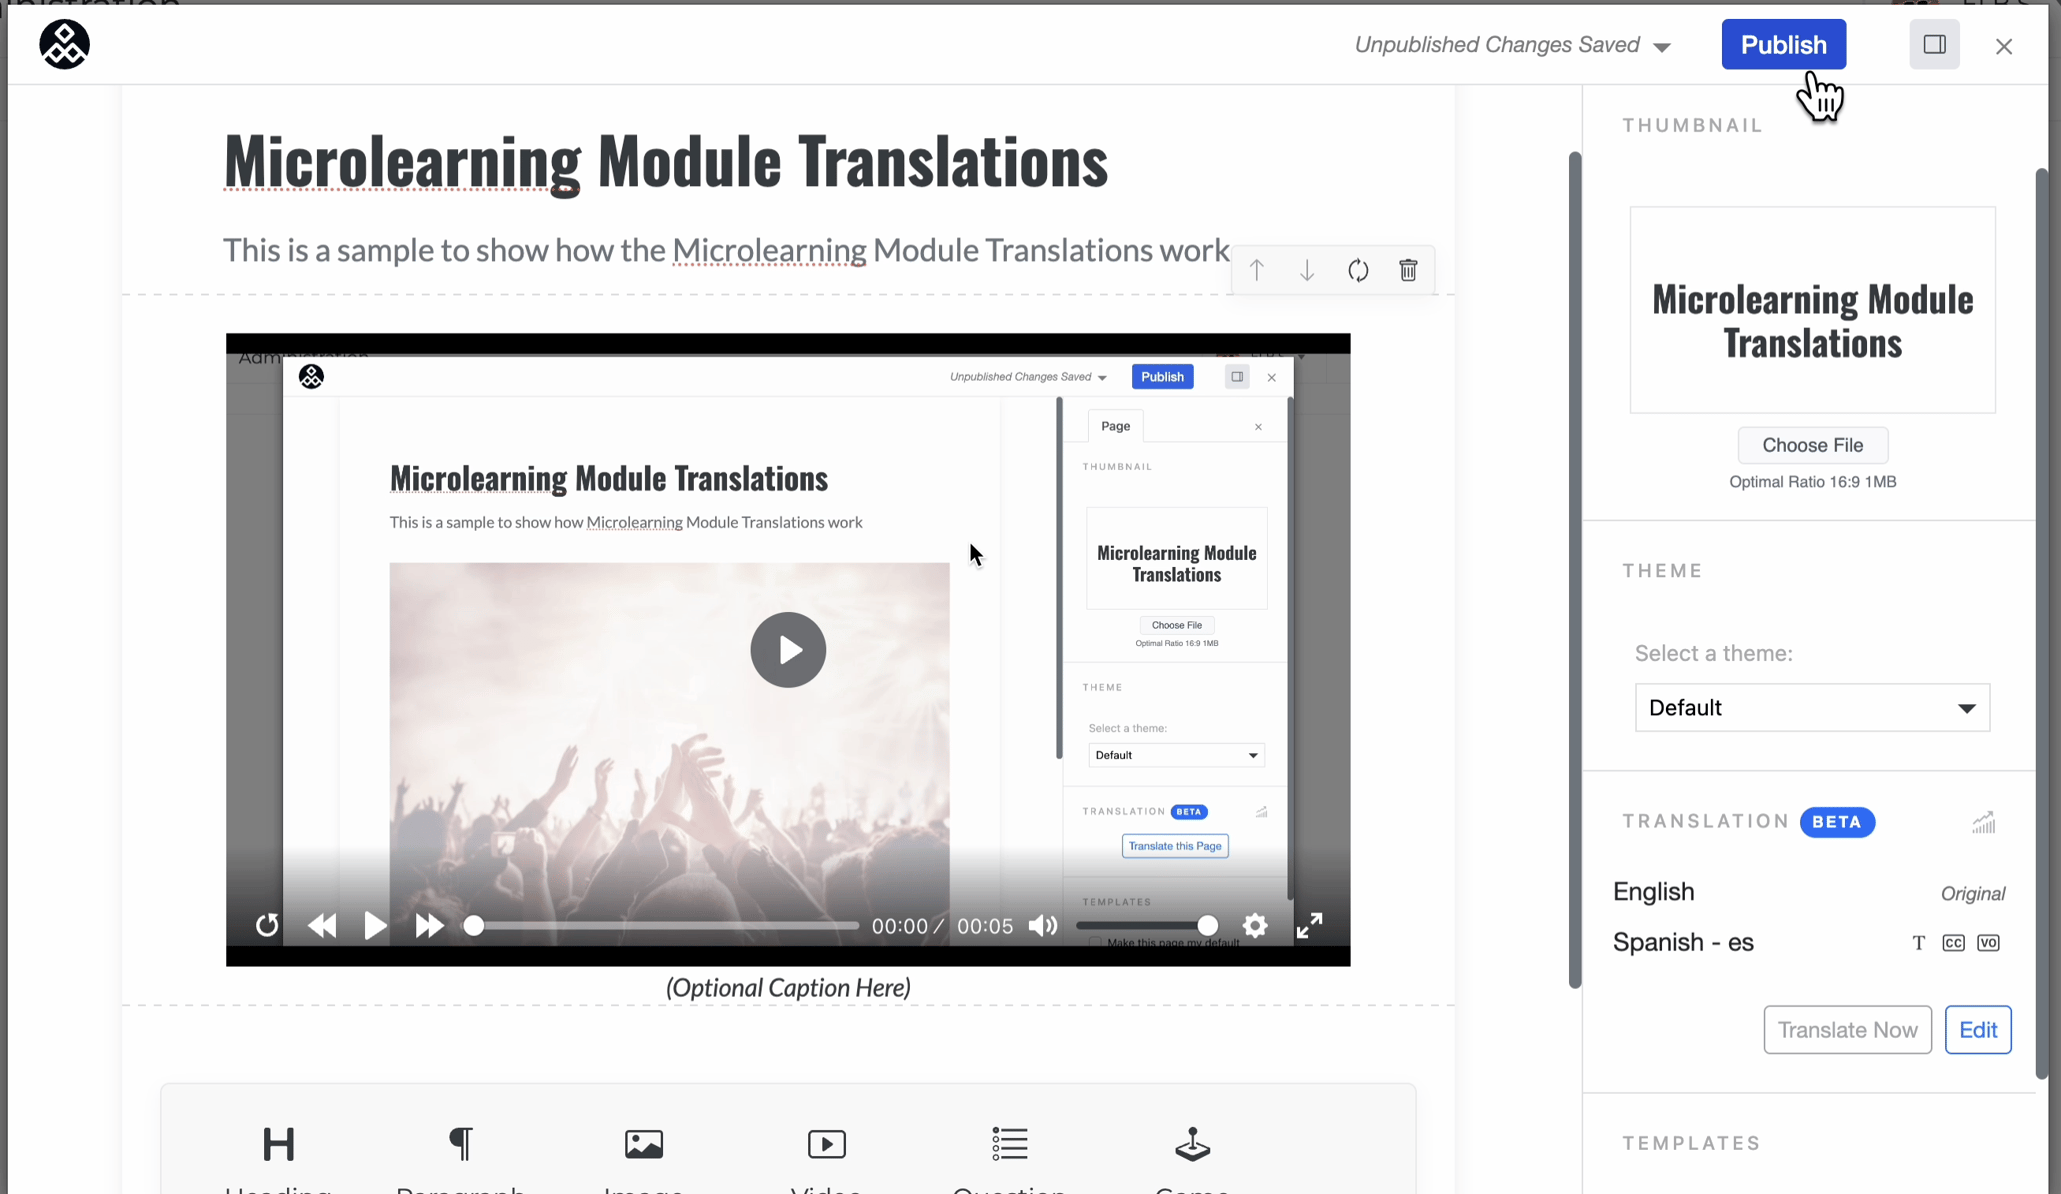Toggle closed captions for Spanish
The width and height of the screenshot is (2061, 1194).
[1953, 942]
